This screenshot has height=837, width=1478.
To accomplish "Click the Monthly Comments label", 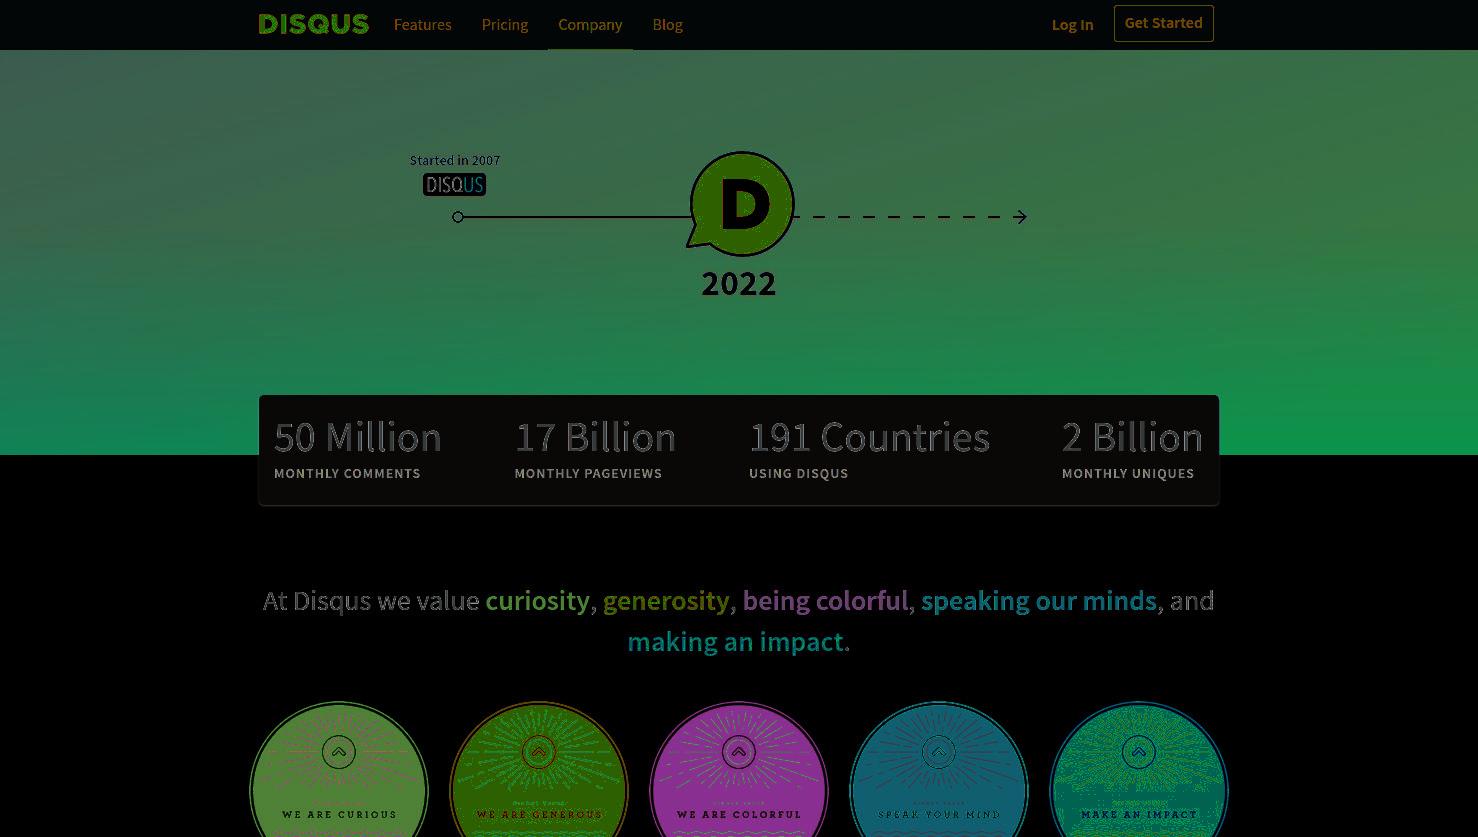I will 347,473.
